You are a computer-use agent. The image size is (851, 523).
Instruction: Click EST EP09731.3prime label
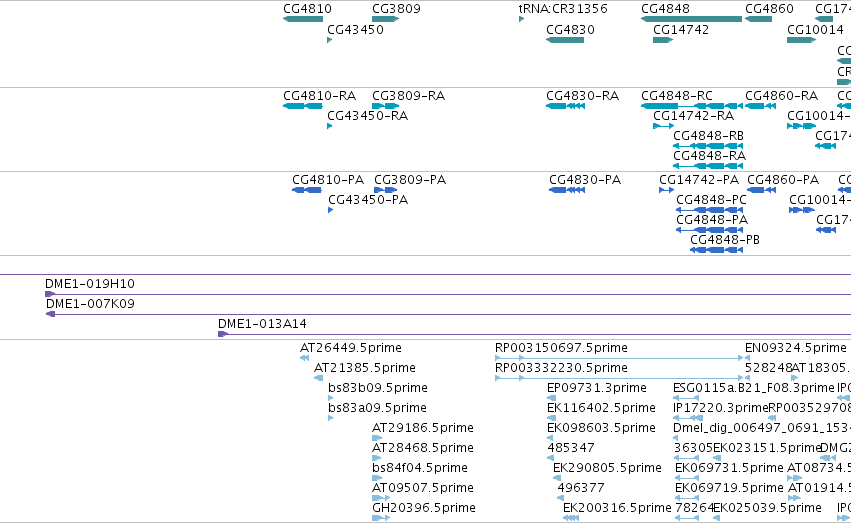(x=597, y=388)
